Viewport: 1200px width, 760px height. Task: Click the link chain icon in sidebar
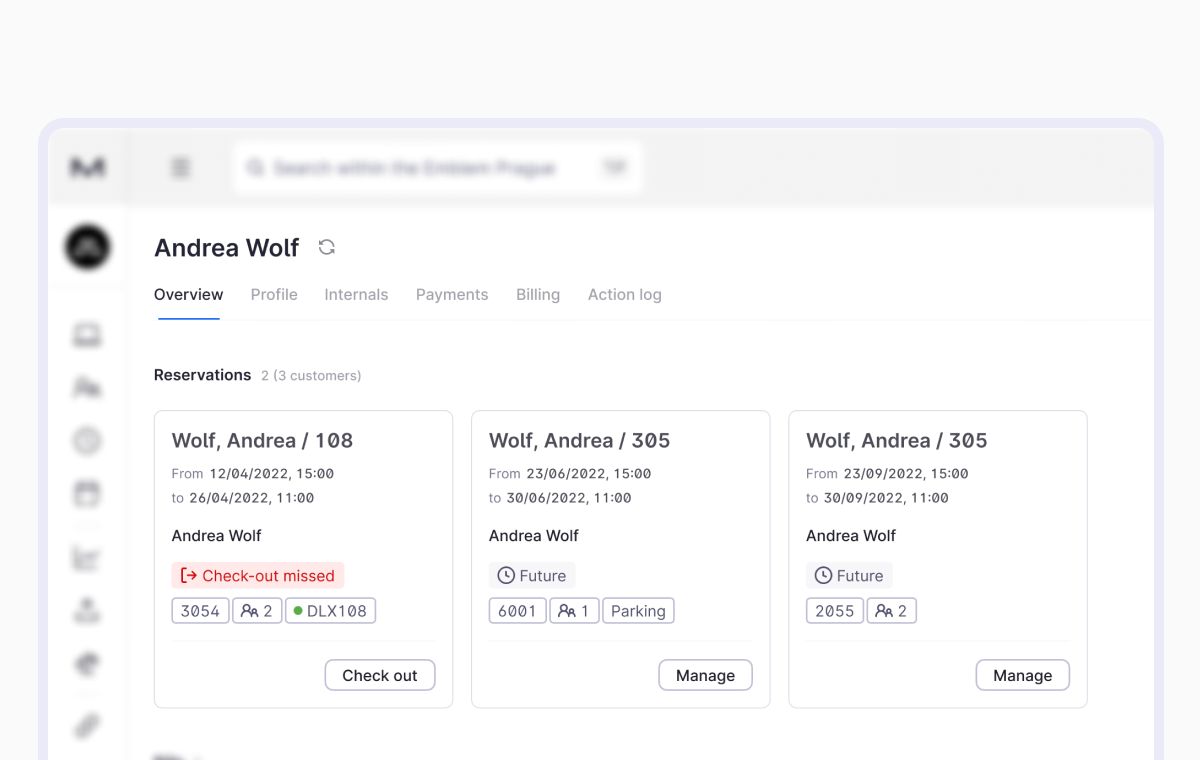(87, 725)
